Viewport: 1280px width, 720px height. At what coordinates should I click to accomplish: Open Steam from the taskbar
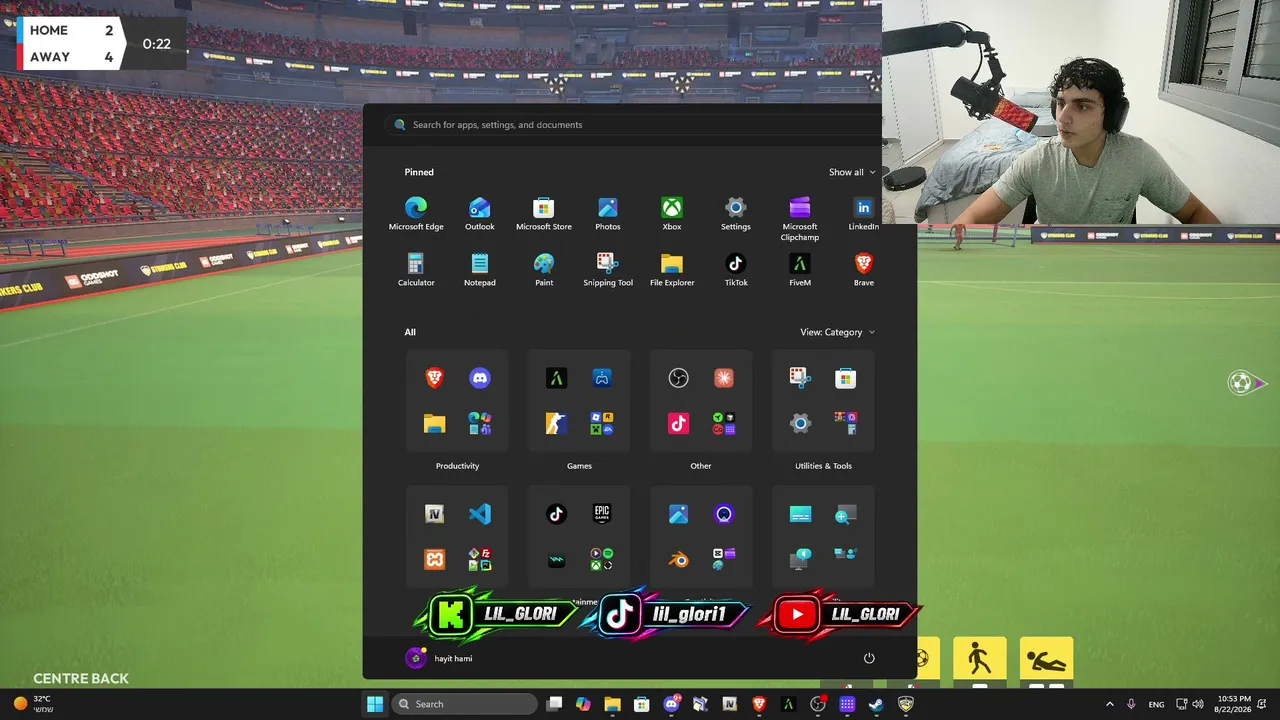(877, 704)
